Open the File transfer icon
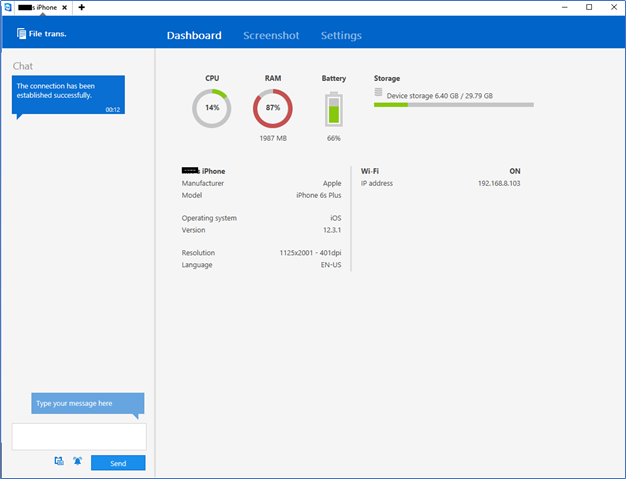The height and width of the screenshot is (479, 626). 22,35
